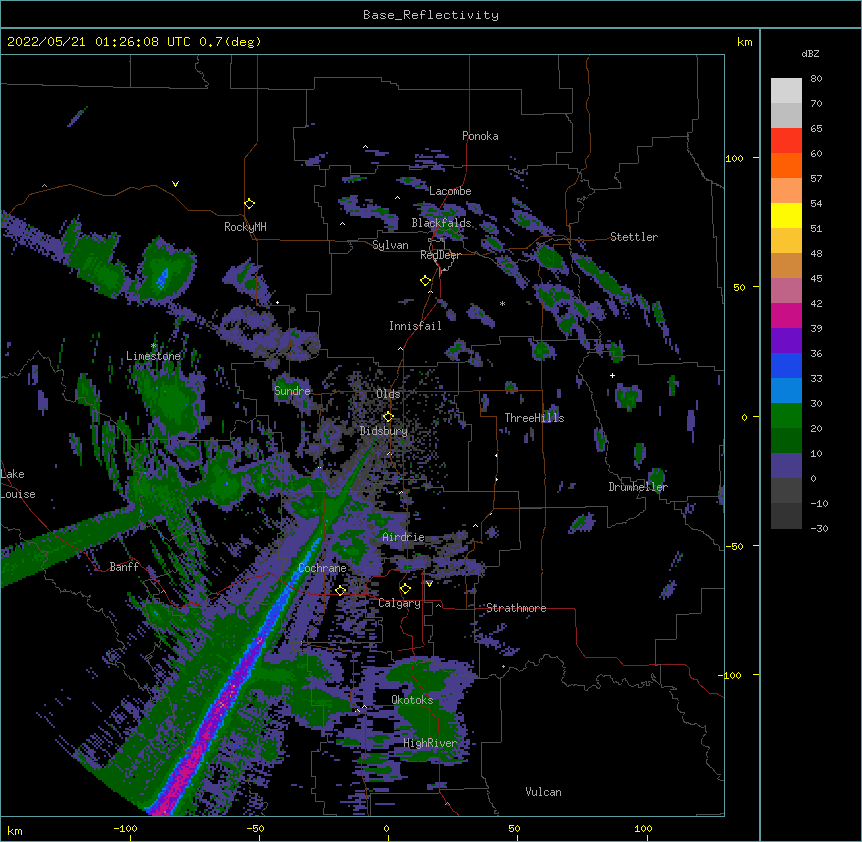Click the Sundre city label
Image resolution: width=862 pixels, height=842 pixels.
pyautogui.click(x=292, y=391)
